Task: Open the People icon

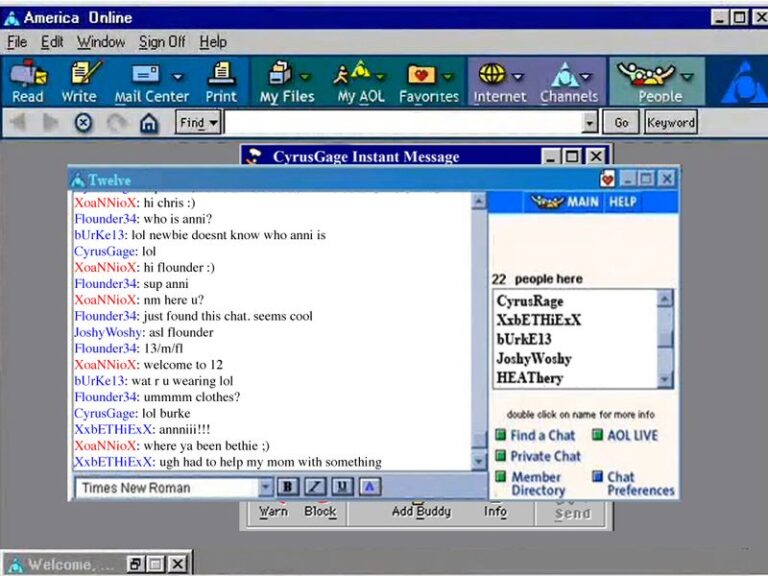Action: tap(645, 73)
